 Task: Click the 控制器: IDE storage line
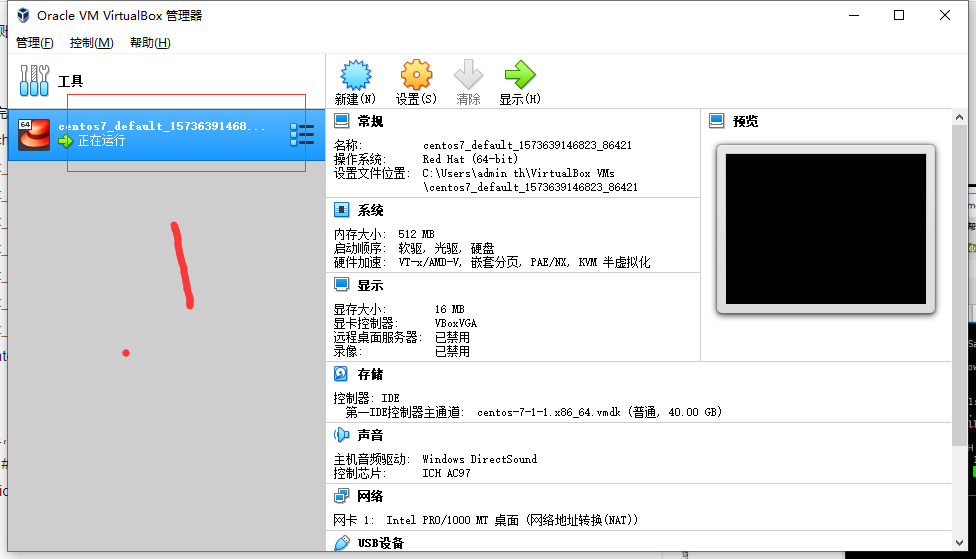coord(366,398)
